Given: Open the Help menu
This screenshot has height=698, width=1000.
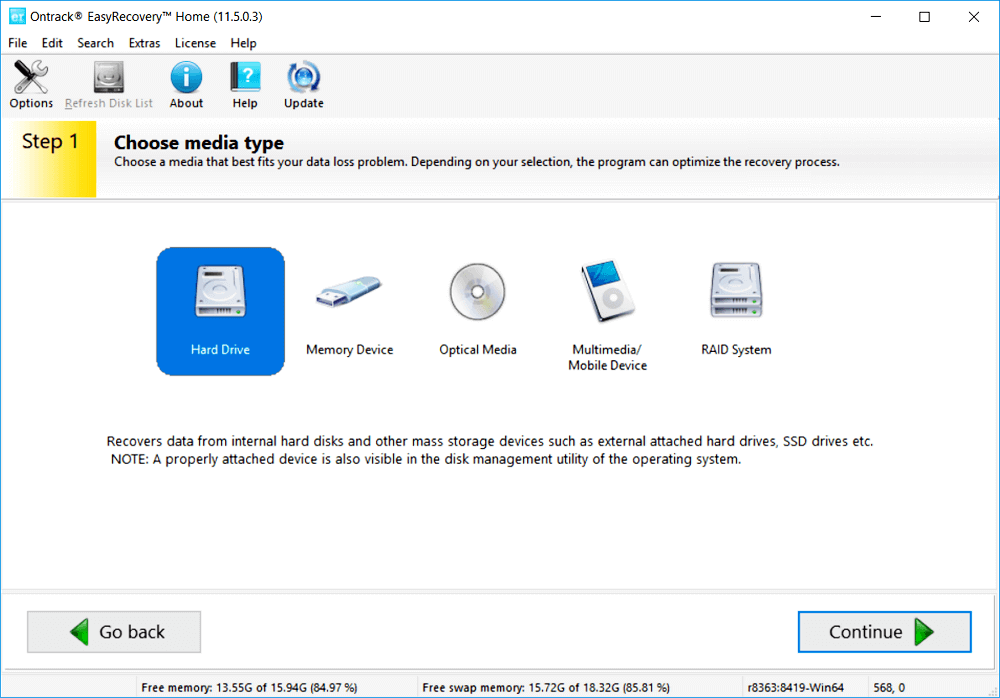Looking at the screenshot, I should point(243,43).
